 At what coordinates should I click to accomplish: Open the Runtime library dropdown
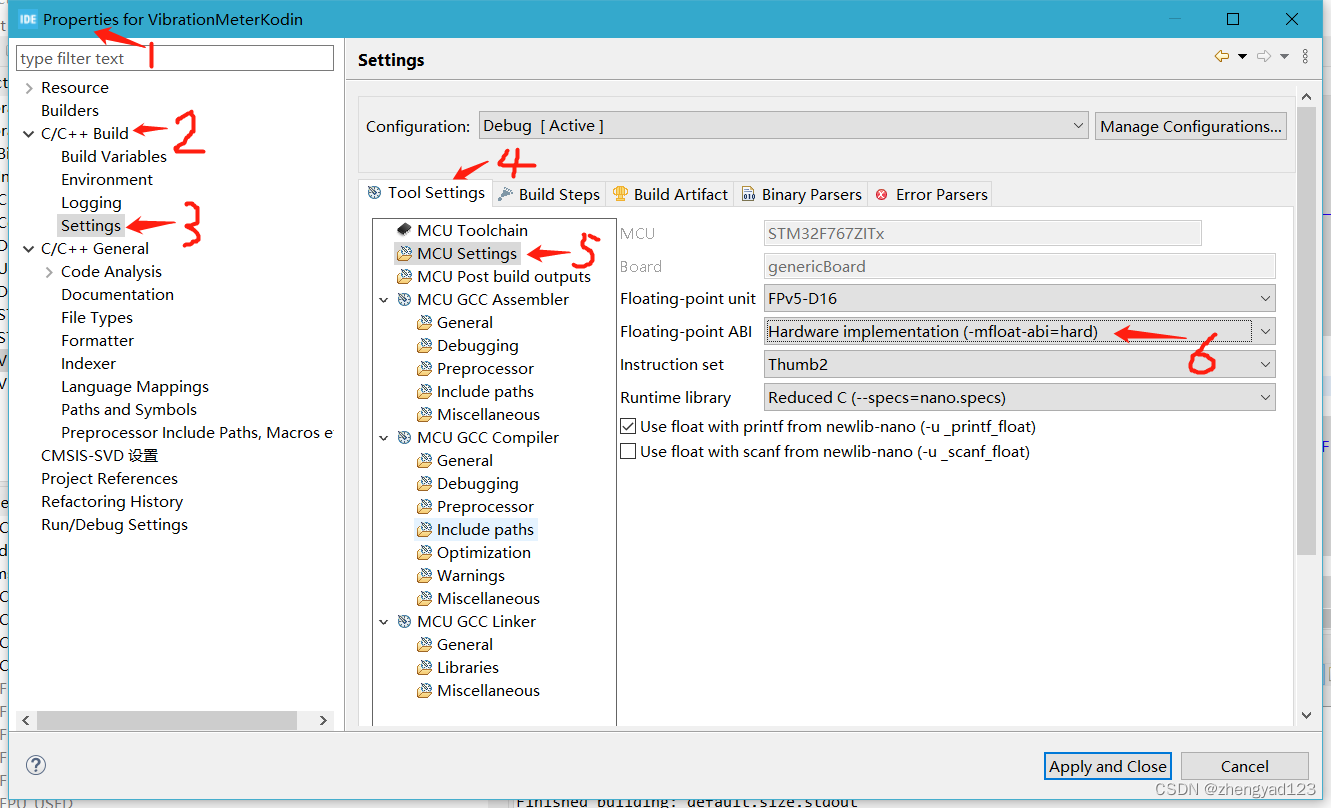[1020, 397]
